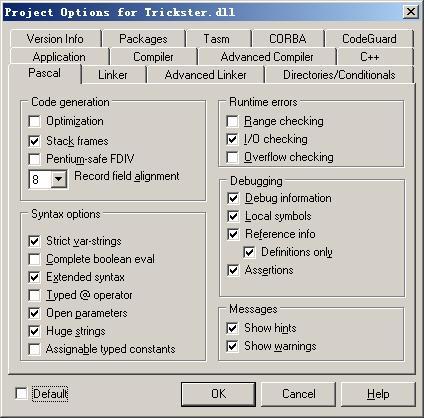The height and width of the screenshot is (418, 424).
Task: Uncheck Stack frames option
Action: tap(34, 141)
